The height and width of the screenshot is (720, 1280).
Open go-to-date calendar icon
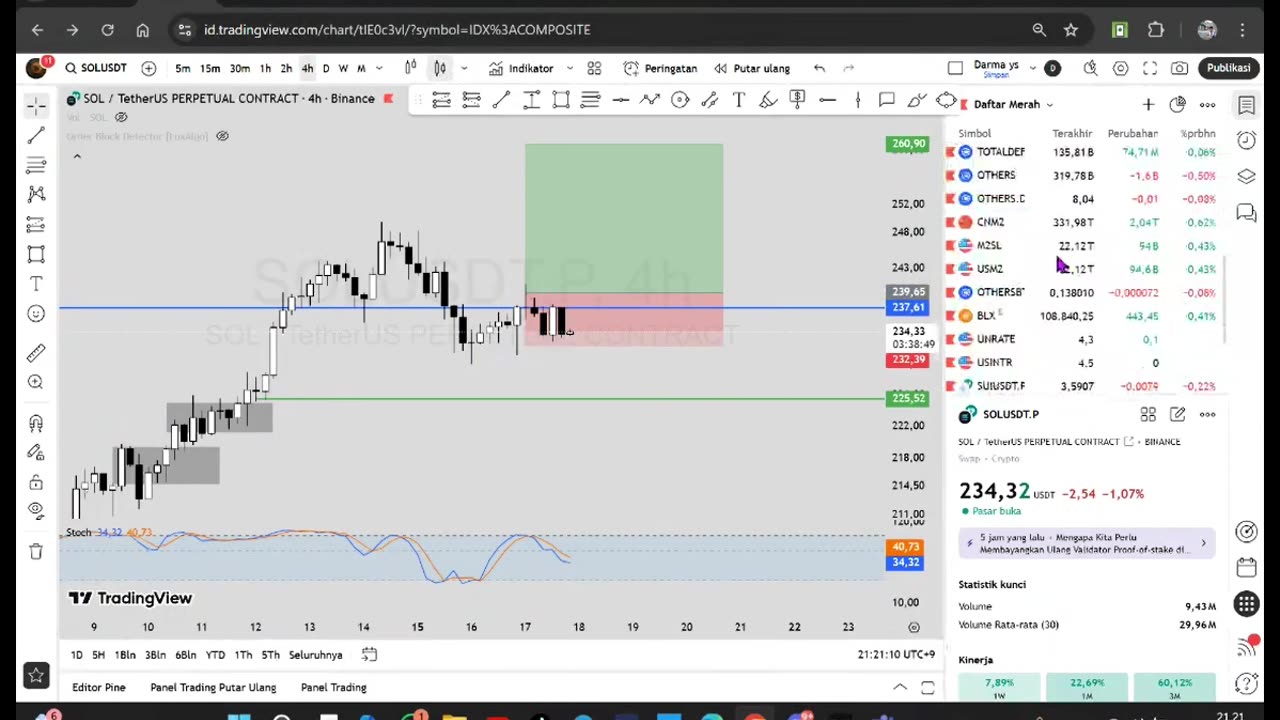tap(369, 655)
